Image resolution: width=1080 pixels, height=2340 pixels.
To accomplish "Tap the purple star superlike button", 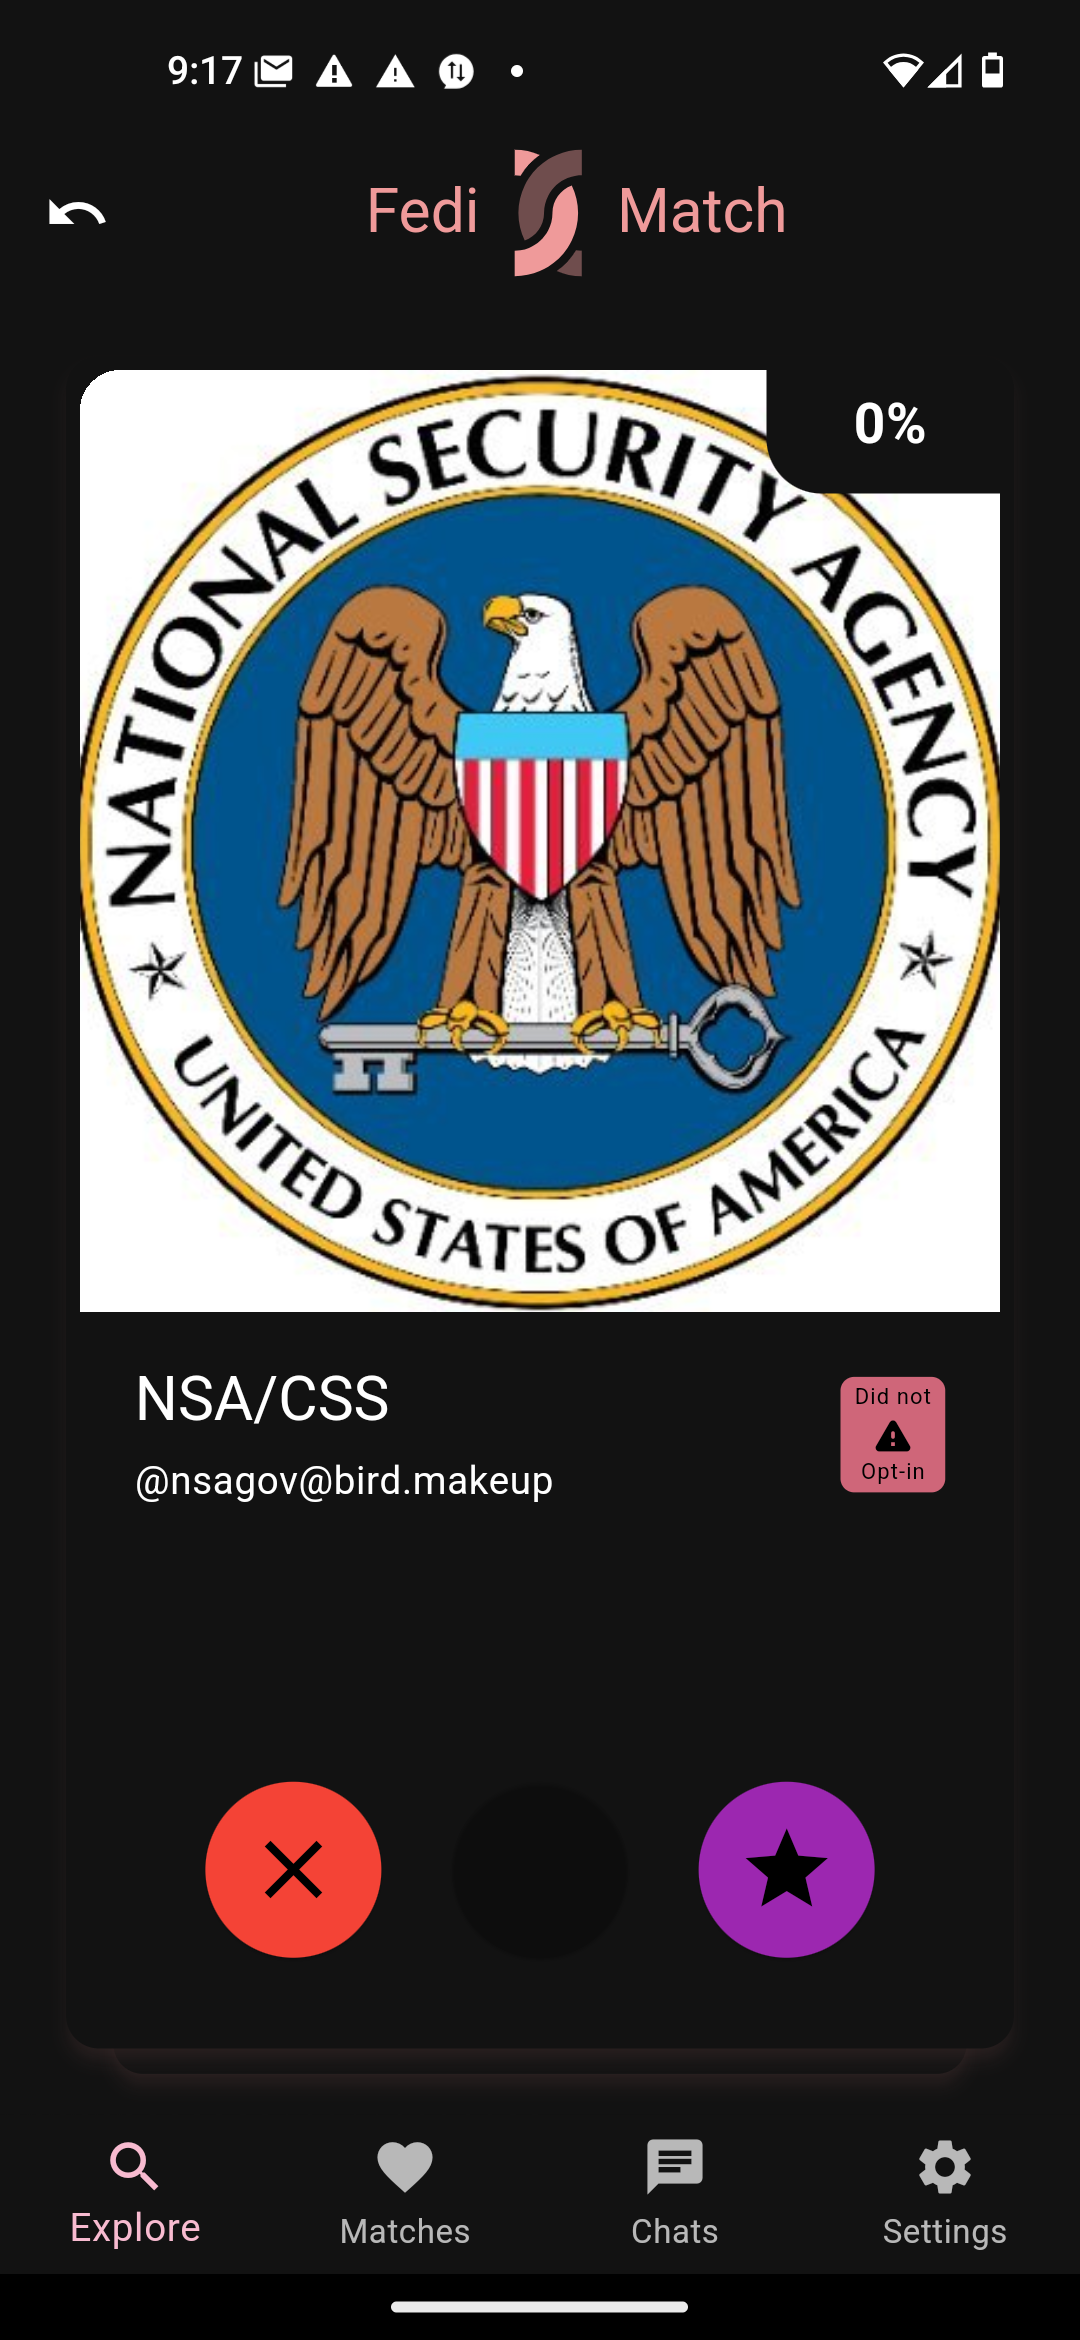I will coord(786,1869).
